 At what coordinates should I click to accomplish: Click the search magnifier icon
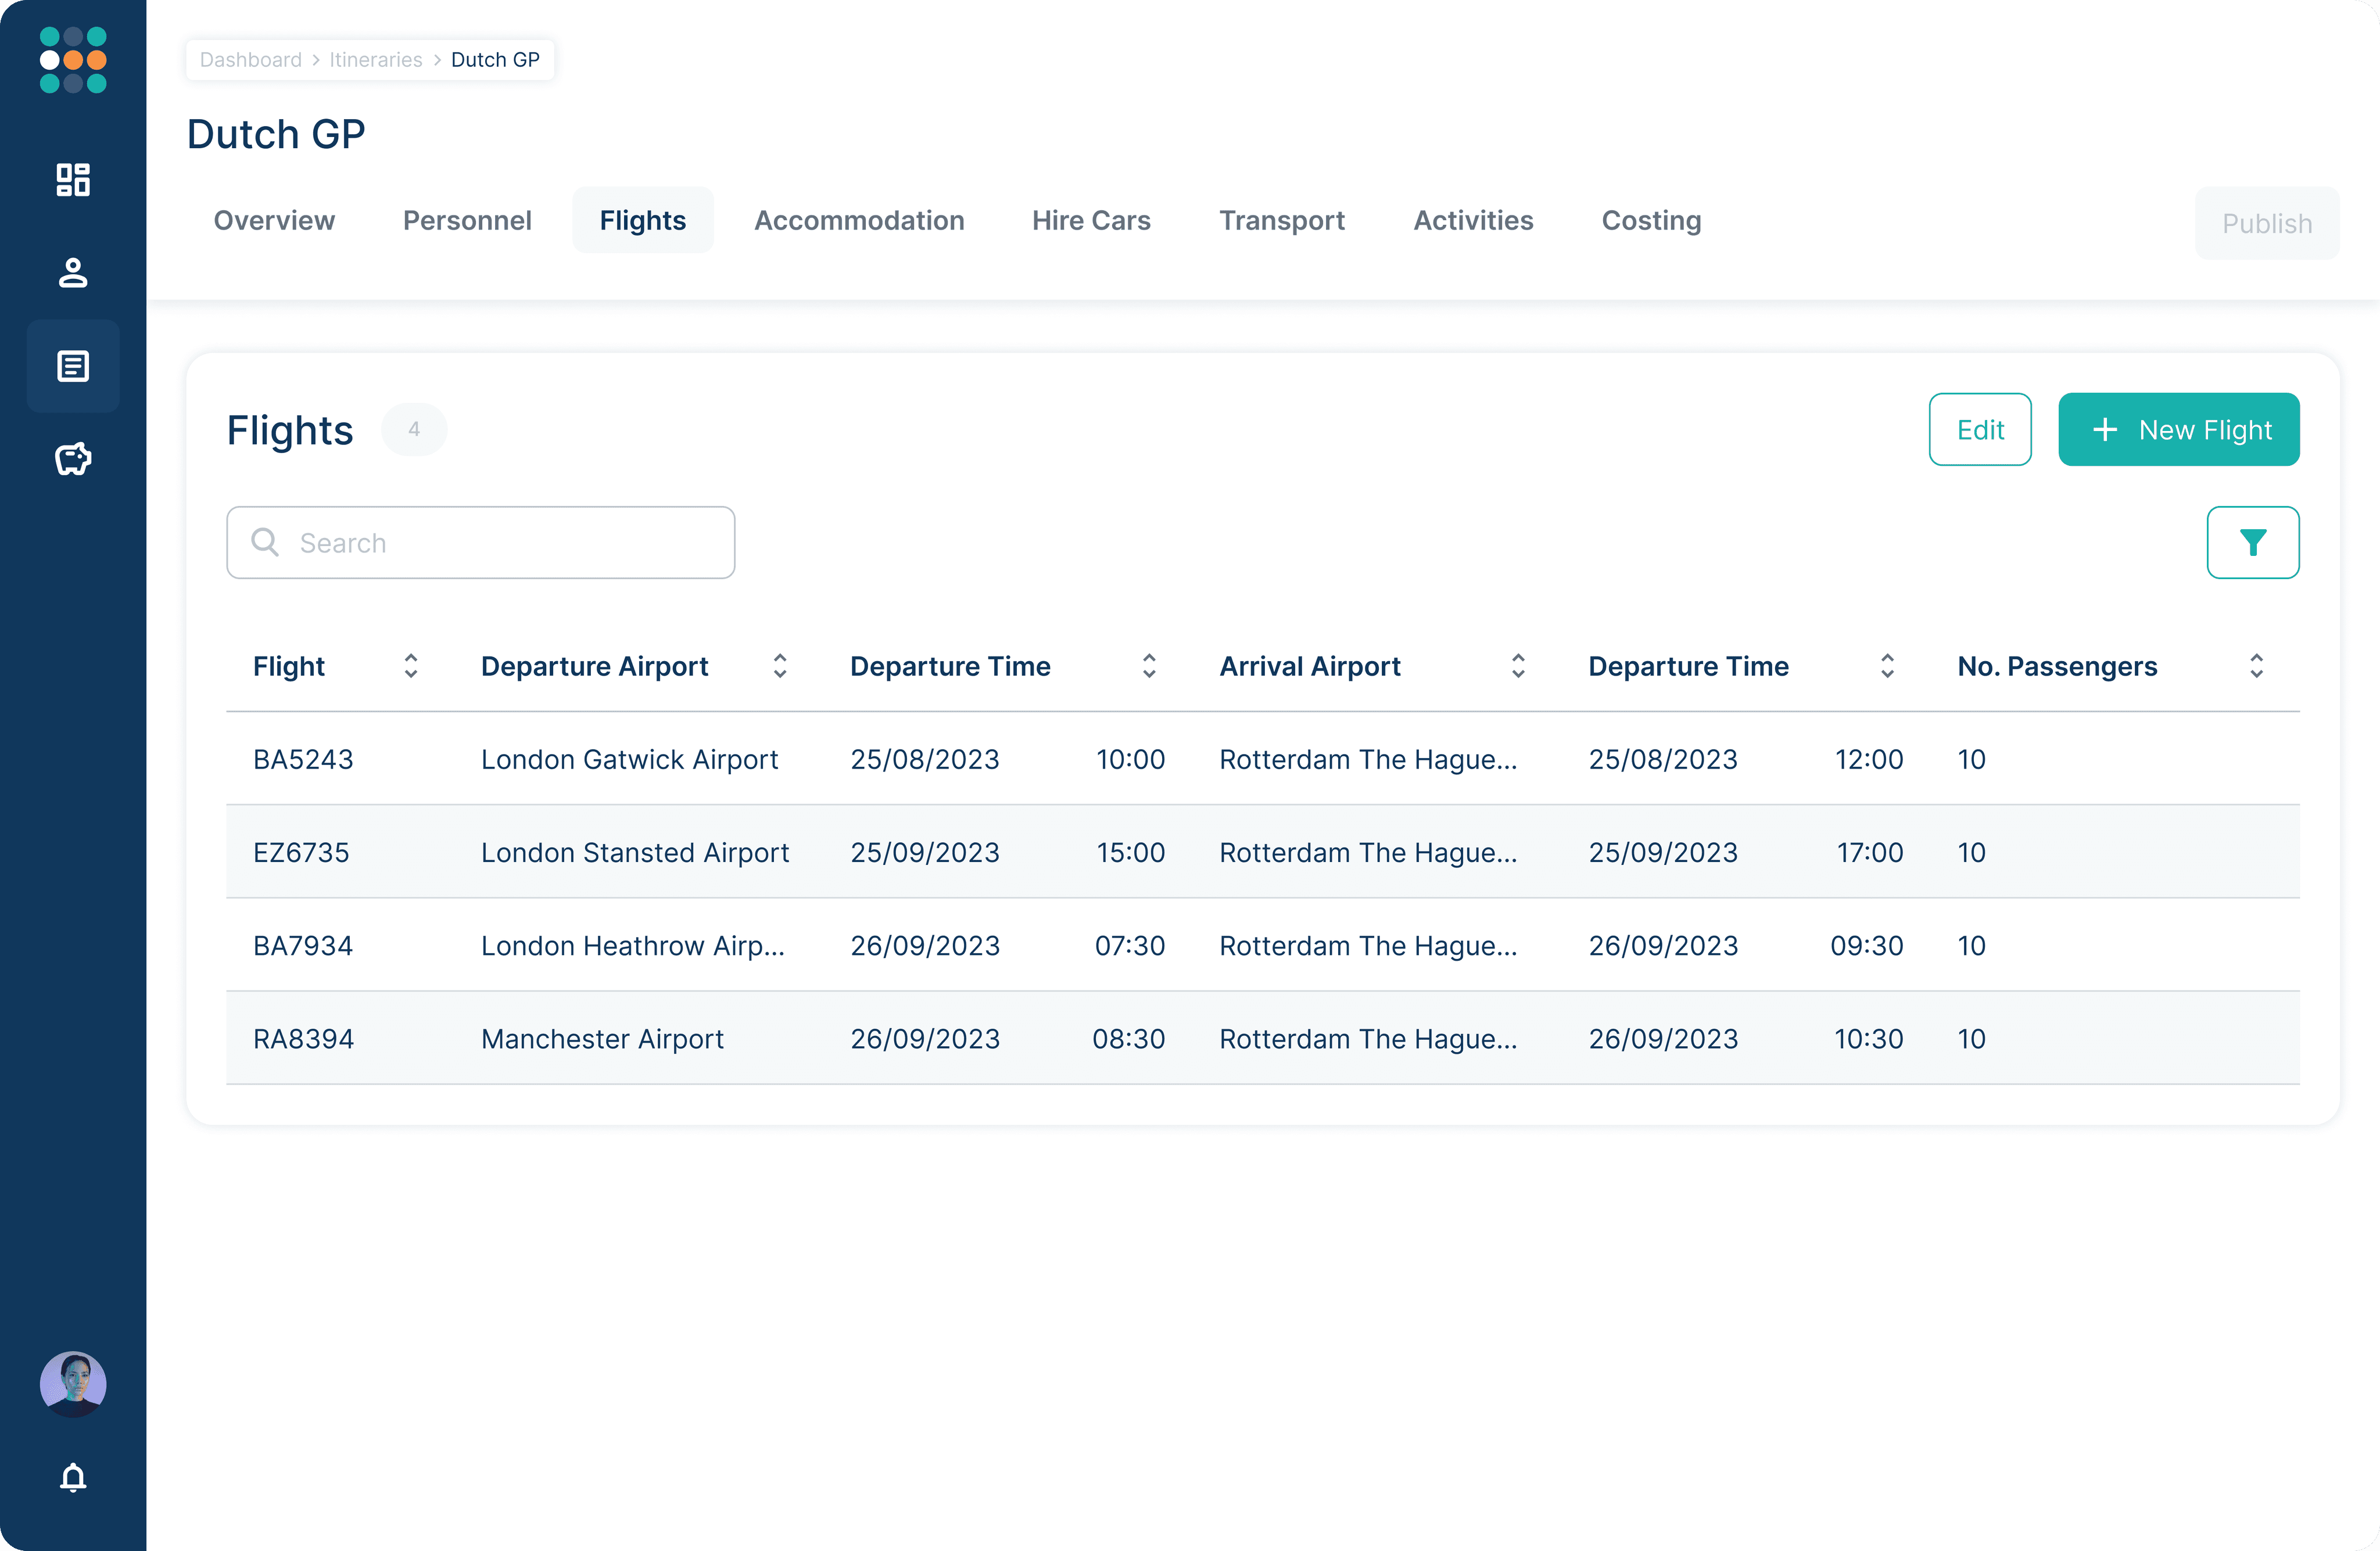click(265, 542)
